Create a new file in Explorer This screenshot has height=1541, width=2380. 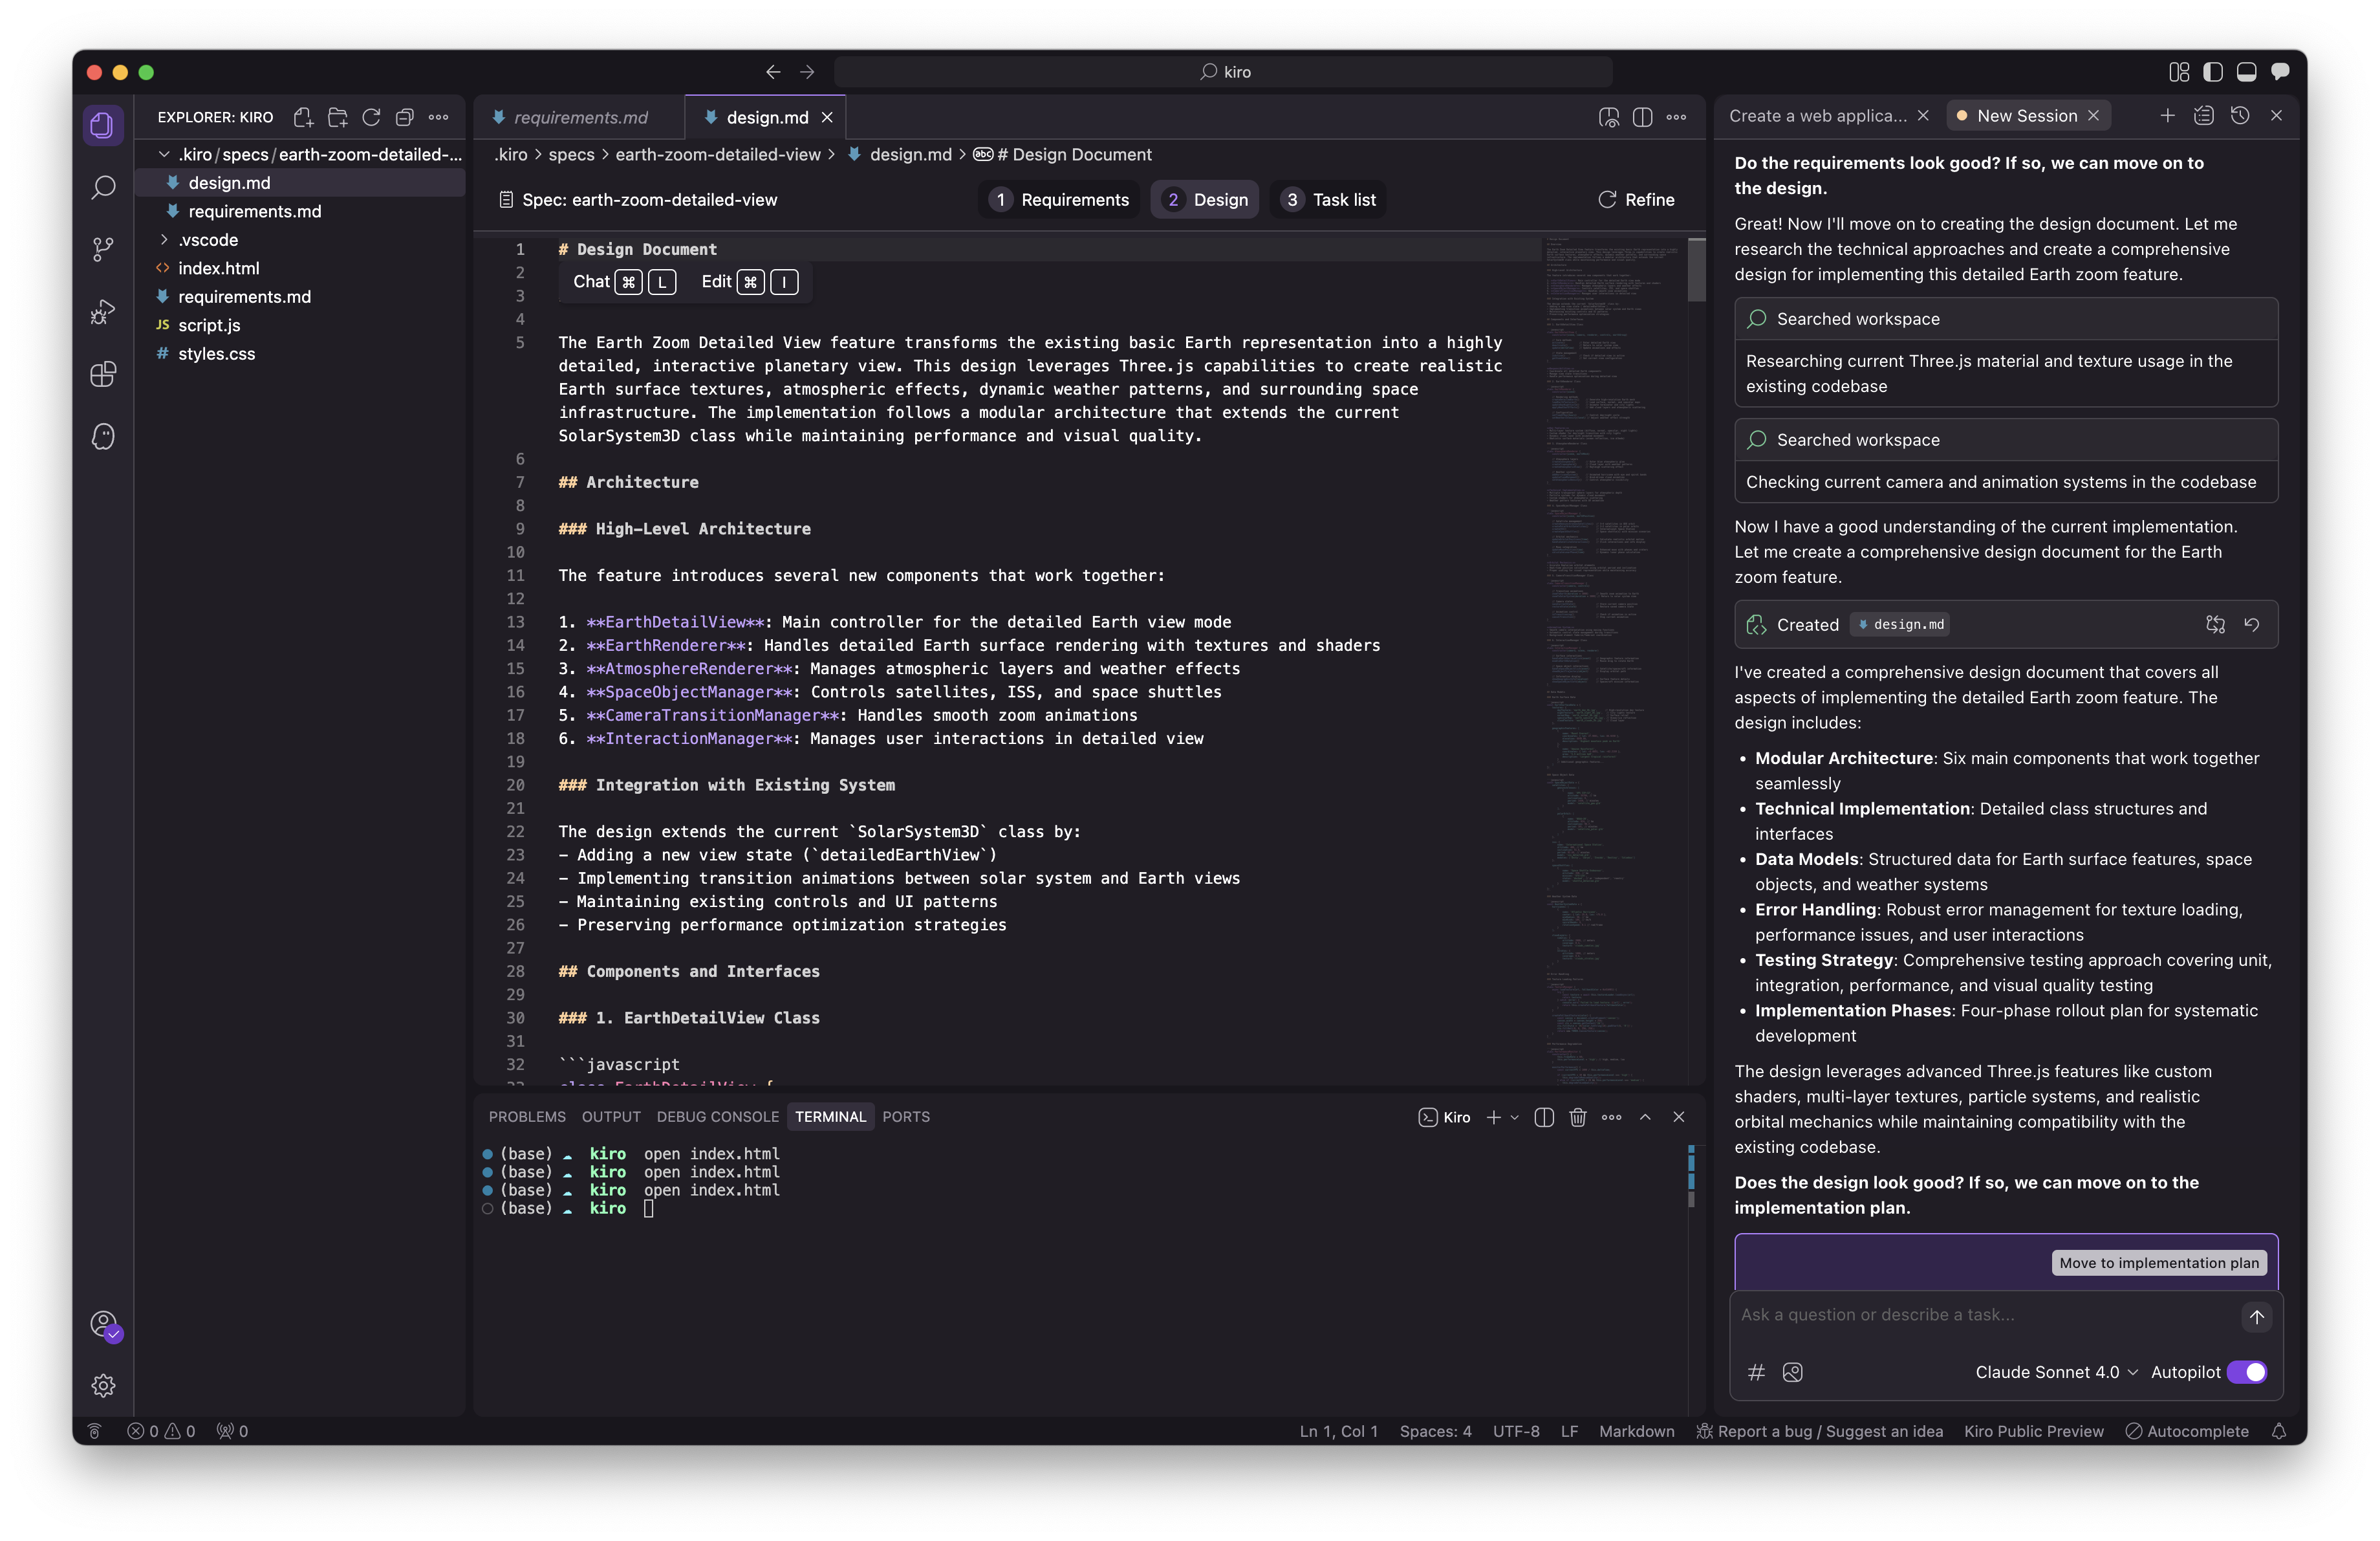303,117
